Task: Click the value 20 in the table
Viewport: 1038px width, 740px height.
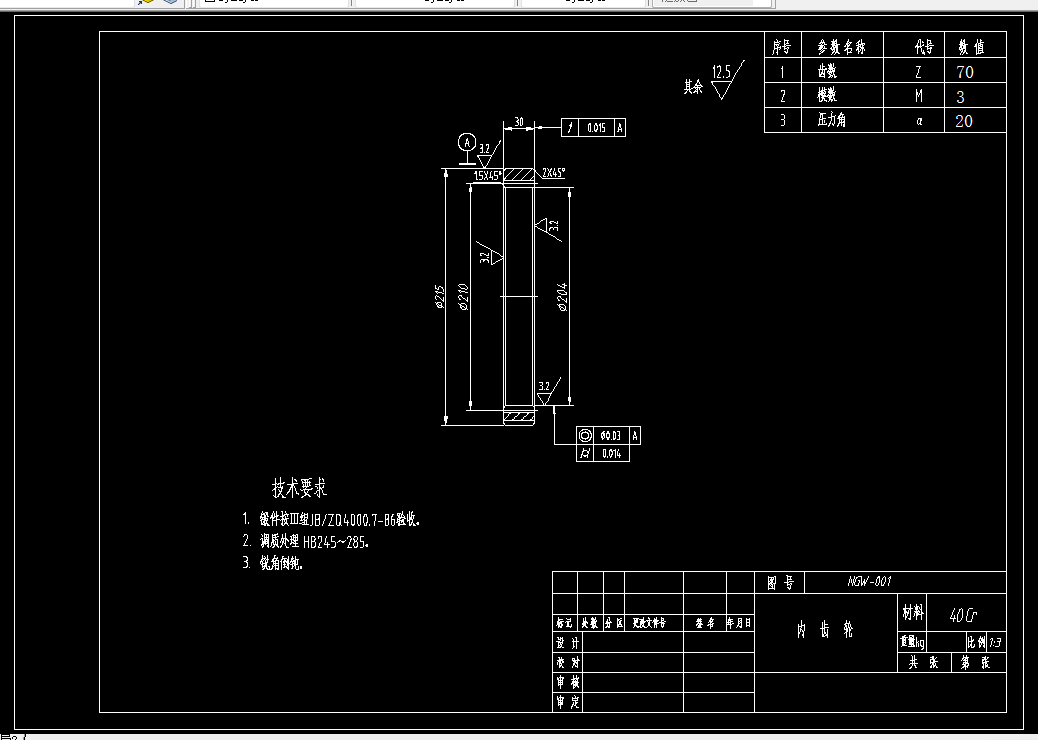Action: [x=964, y=121]
